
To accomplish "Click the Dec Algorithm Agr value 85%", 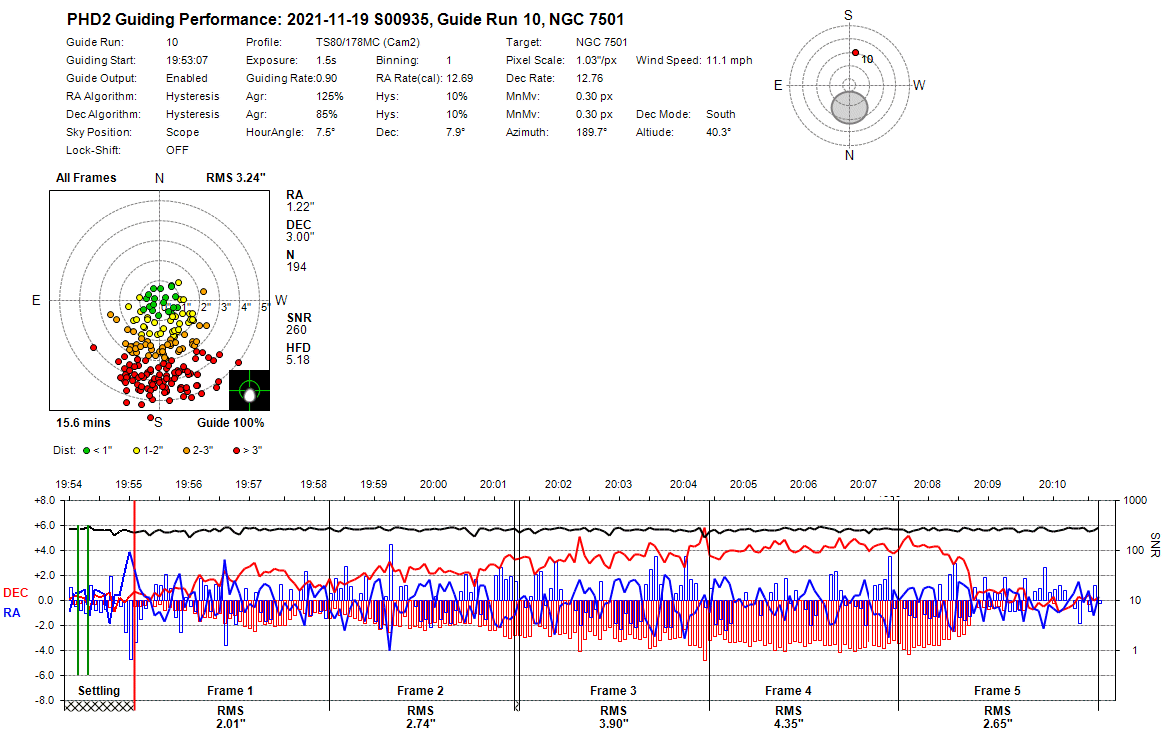I will click(x=326, y=114).
